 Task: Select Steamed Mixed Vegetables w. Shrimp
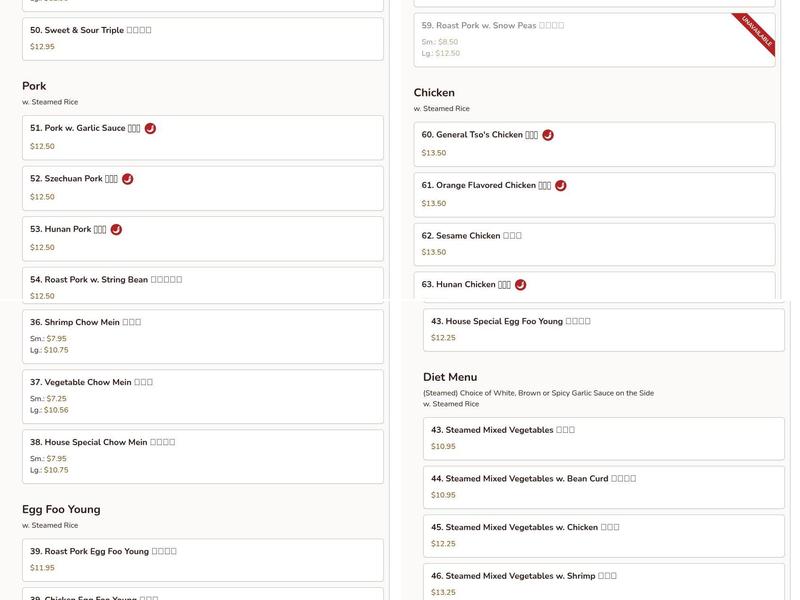click(603, 583)
